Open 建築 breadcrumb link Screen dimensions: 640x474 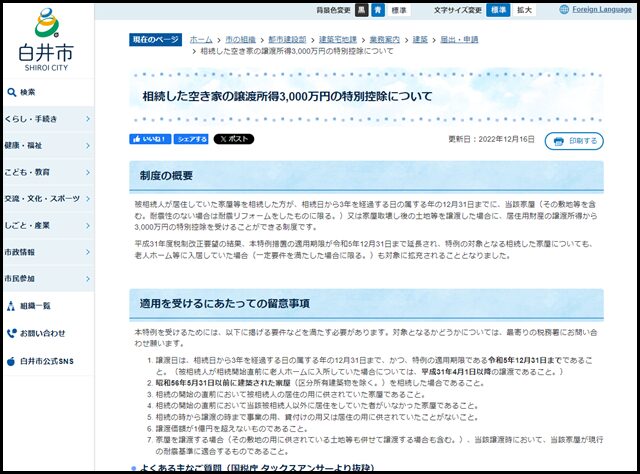[x=420, y=40]
